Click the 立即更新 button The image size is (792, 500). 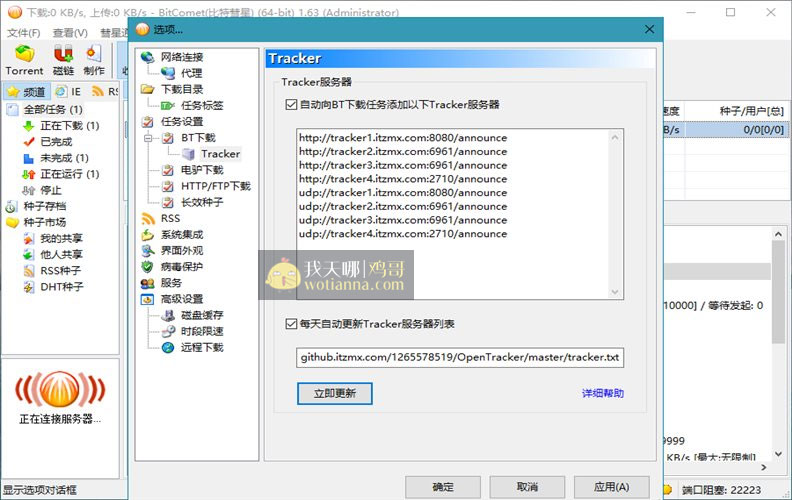point(334,393)
